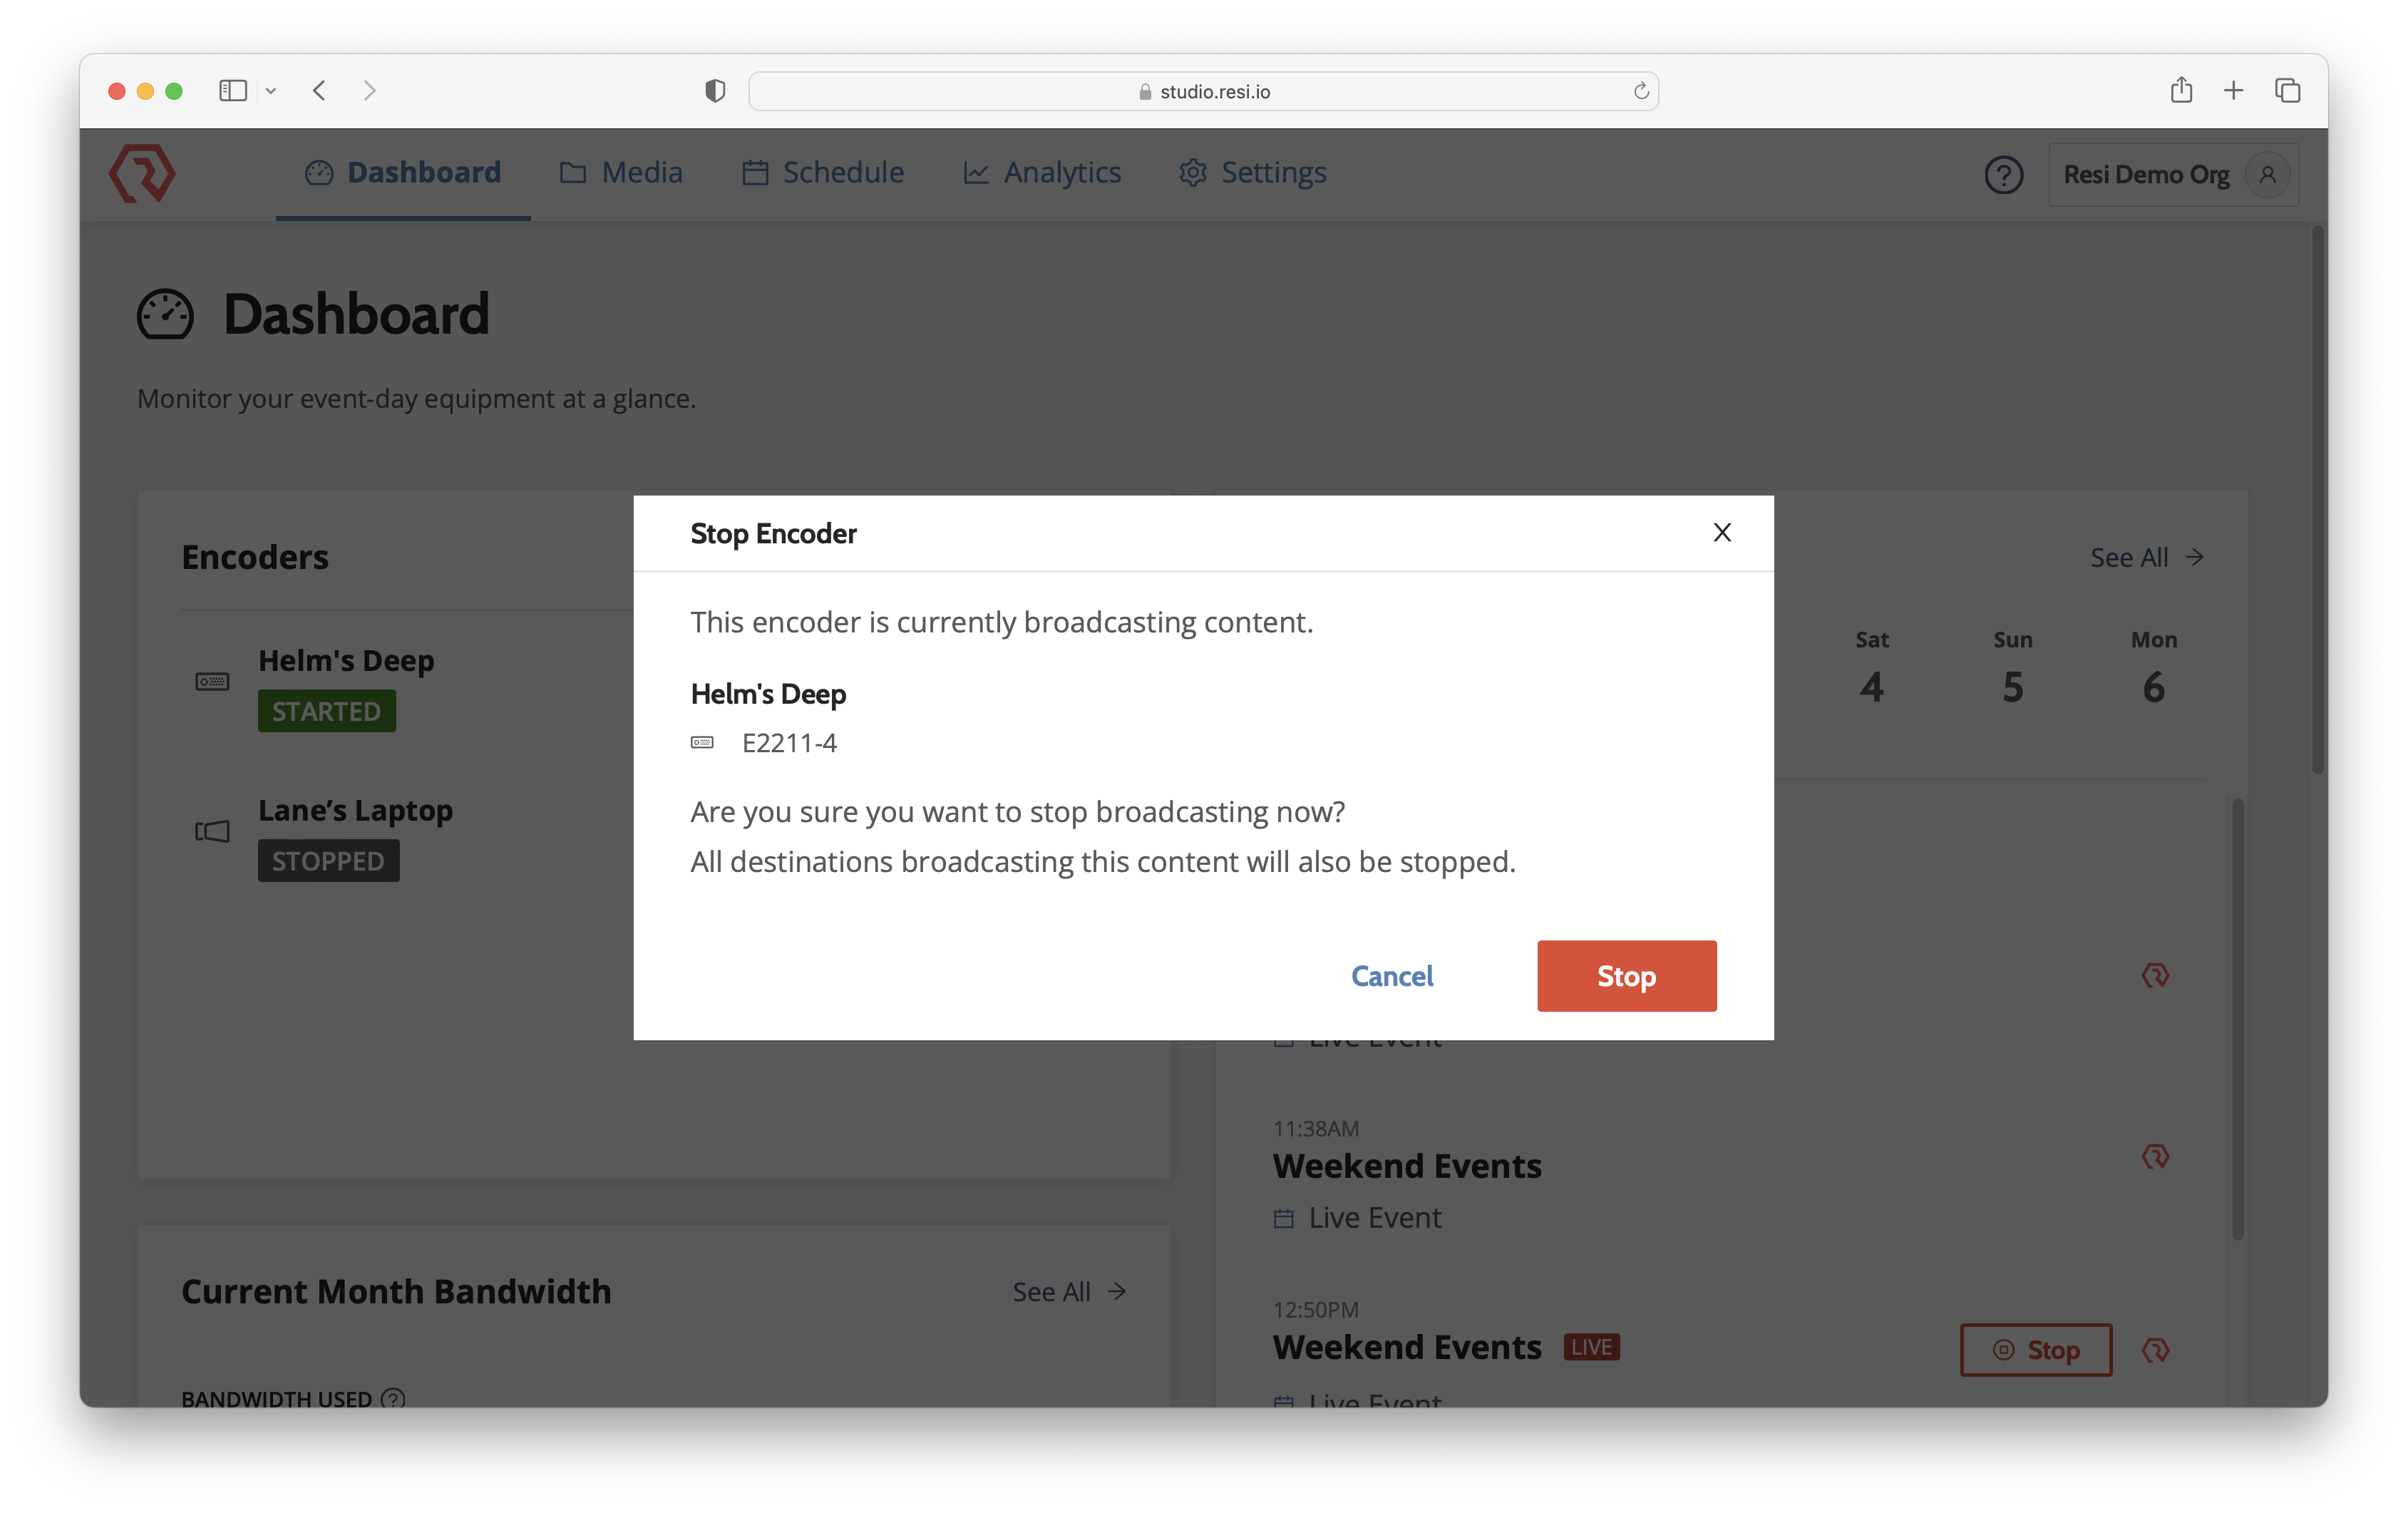
Task: Open the Resi Demo Org account menu
Action: (2173, 174)
